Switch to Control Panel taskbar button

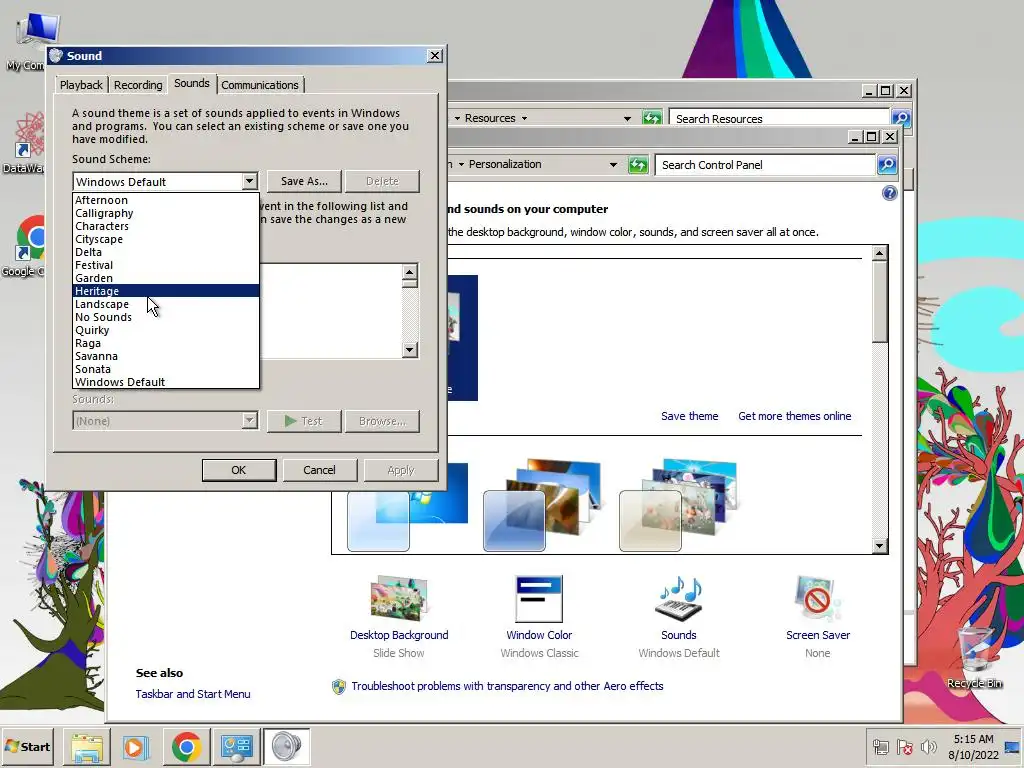point(236,747)
